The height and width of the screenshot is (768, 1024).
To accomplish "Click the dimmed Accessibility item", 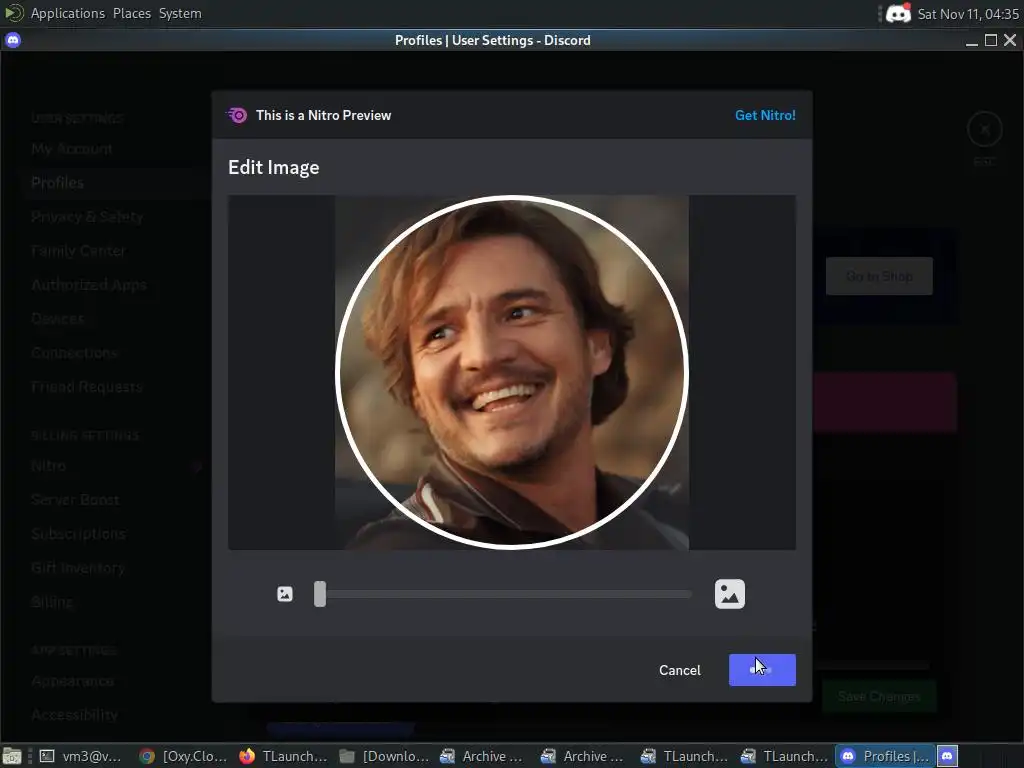I will (74, 715).
